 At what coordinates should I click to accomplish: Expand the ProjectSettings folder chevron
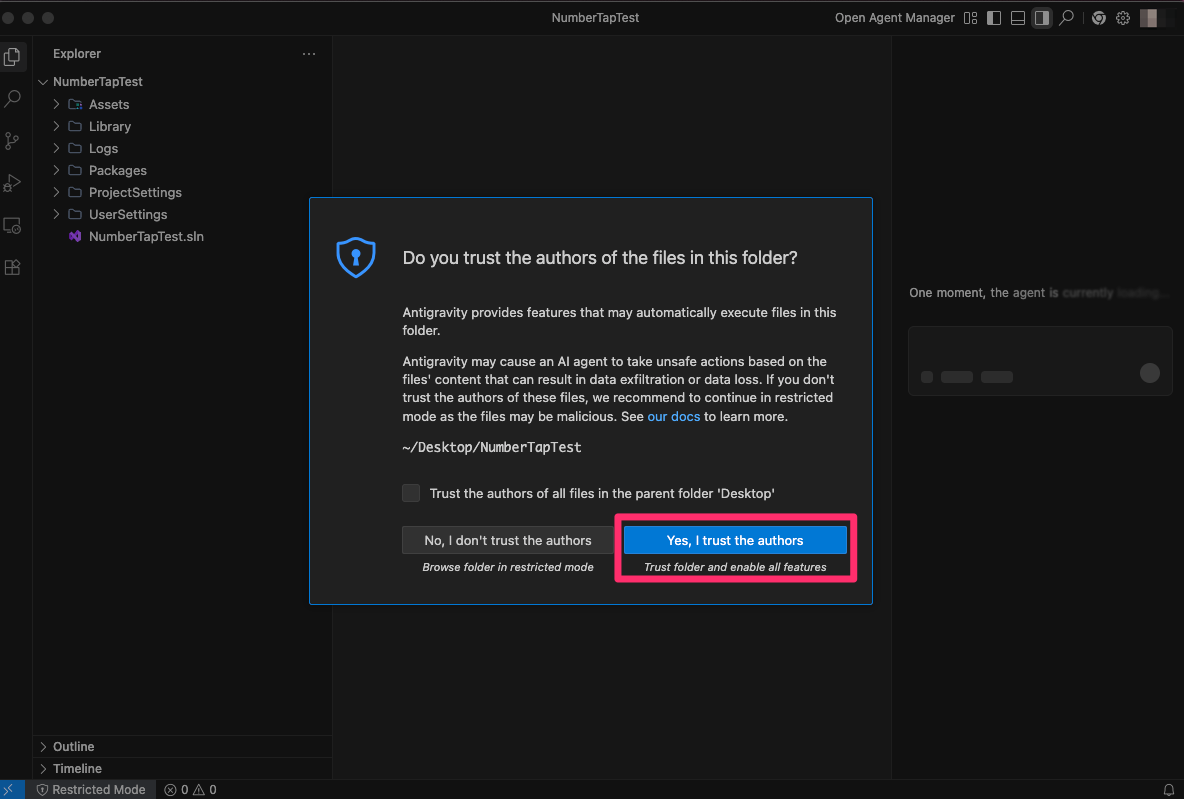[56, 192]
